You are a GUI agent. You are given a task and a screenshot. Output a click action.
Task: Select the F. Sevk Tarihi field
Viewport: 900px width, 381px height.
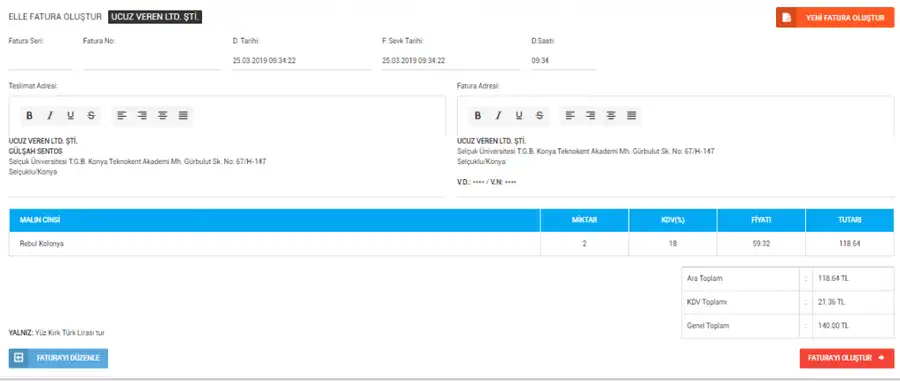451,60
